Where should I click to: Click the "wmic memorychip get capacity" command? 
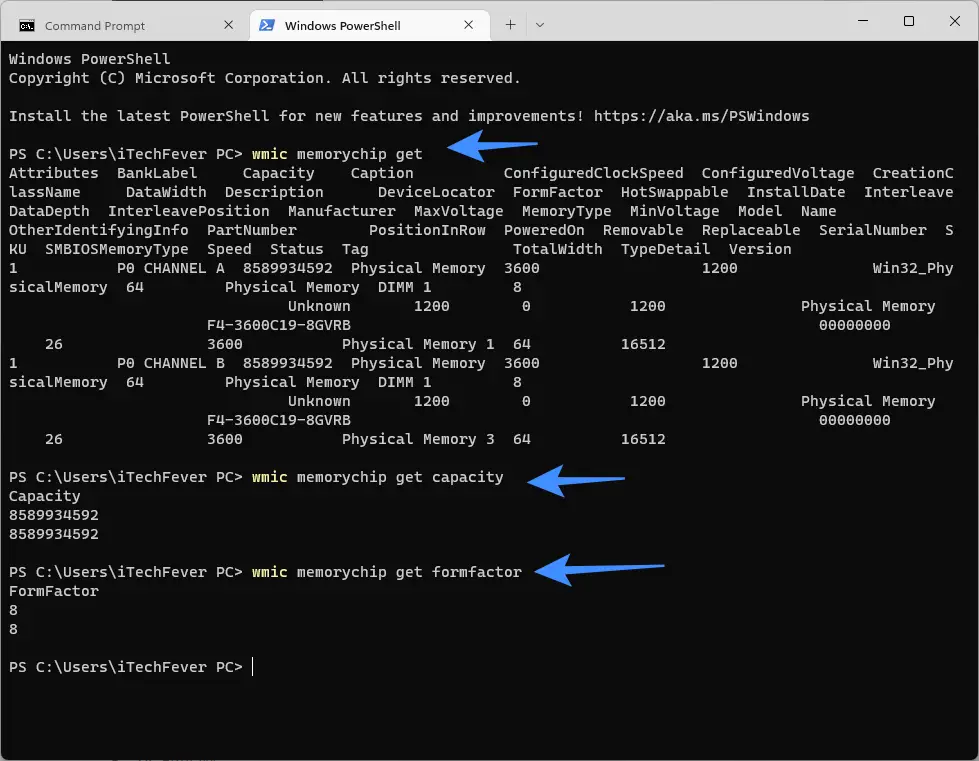[x=378, y=477]
